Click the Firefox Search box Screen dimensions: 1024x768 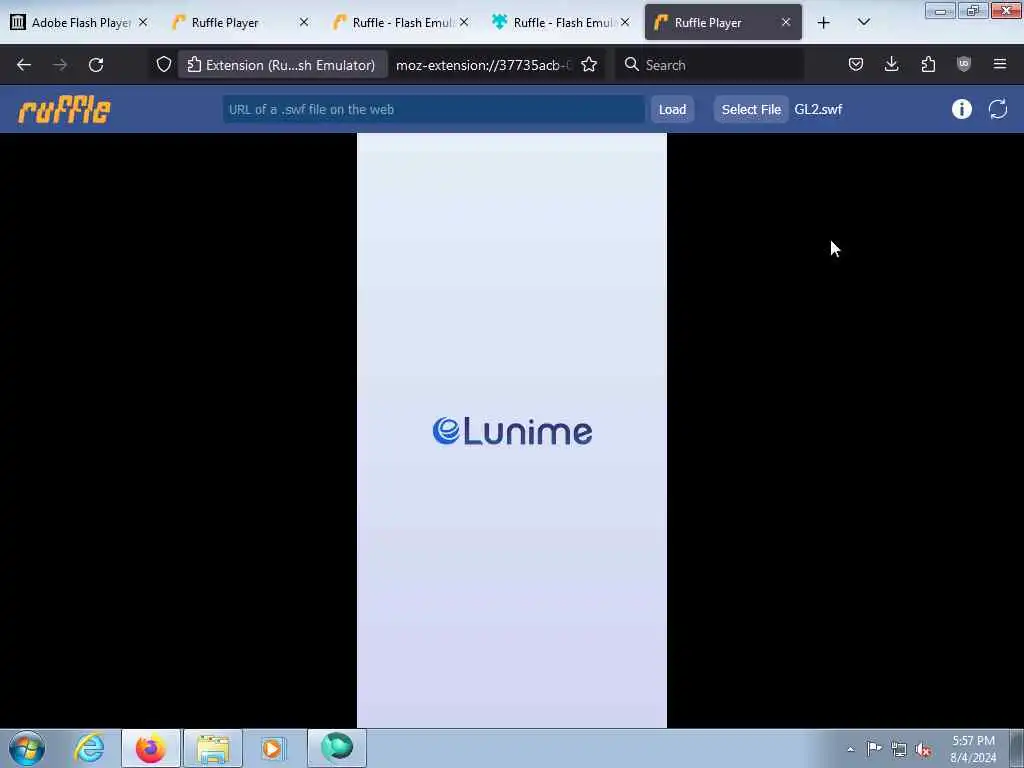pos(709,65)
